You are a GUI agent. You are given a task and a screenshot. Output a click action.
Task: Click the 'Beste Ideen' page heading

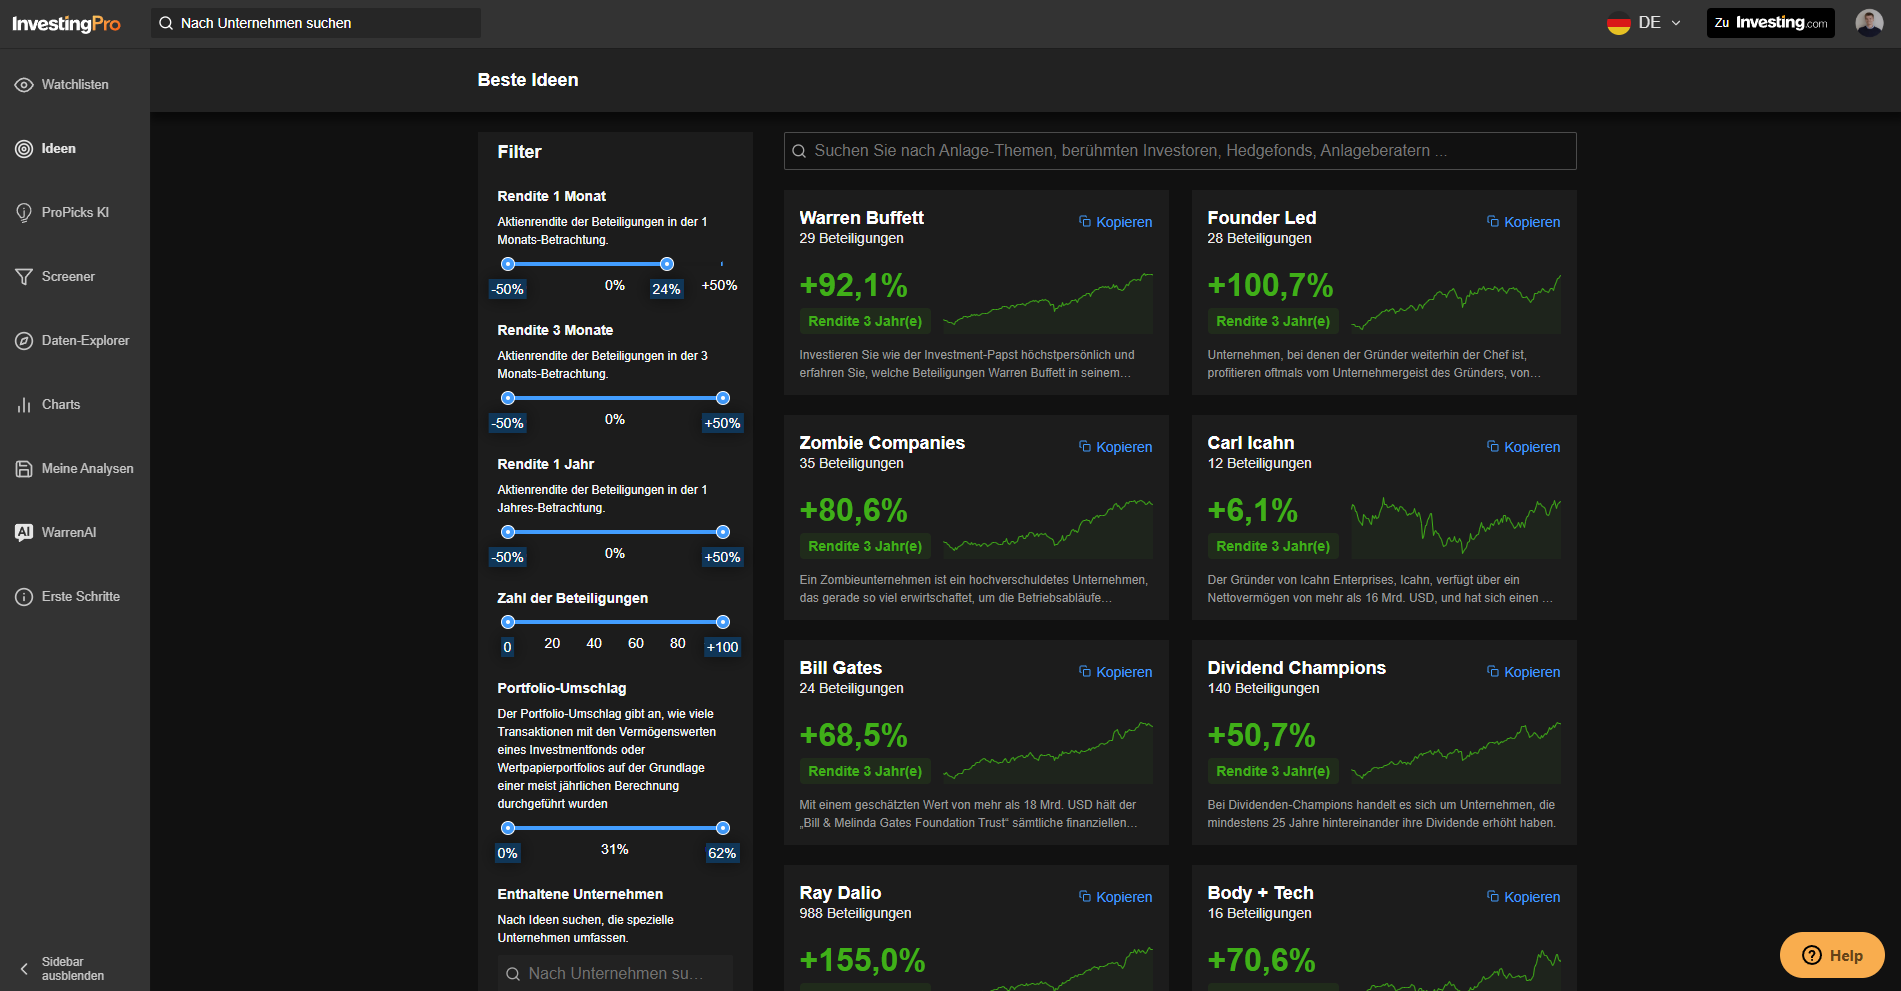coord(528,80)
